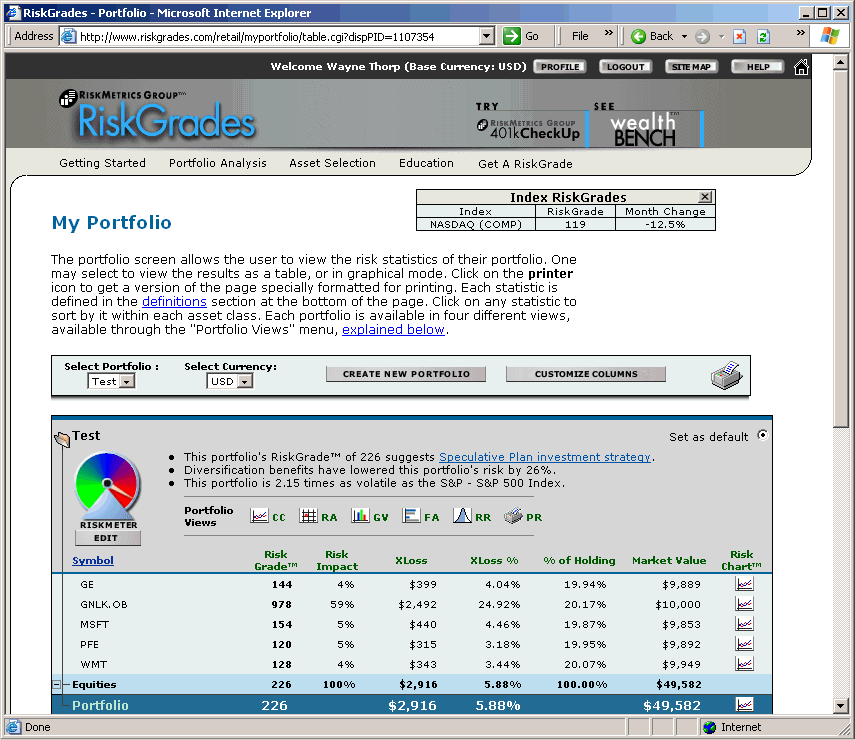Image resolution: width=855 pixels, height=740 pixels.
Task: Select the Set as default radio button
Action: [764, 435]
